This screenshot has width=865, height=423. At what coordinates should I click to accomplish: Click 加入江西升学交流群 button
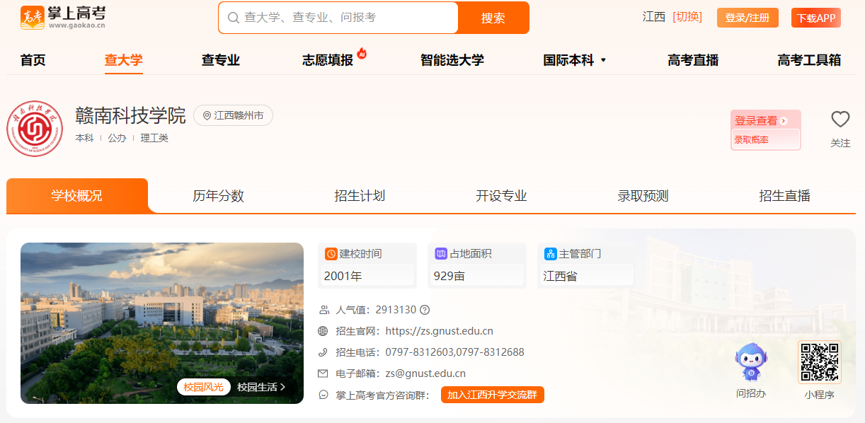coord(492,395)
